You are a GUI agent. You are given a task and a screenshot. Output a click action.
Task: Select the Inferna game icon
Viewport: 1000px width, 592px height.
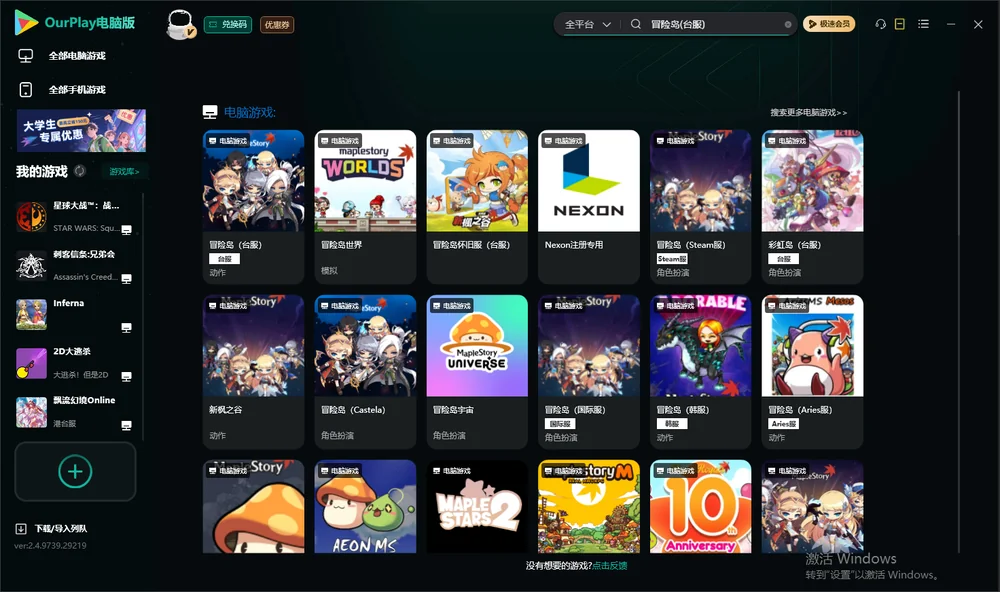click(31, 314)
